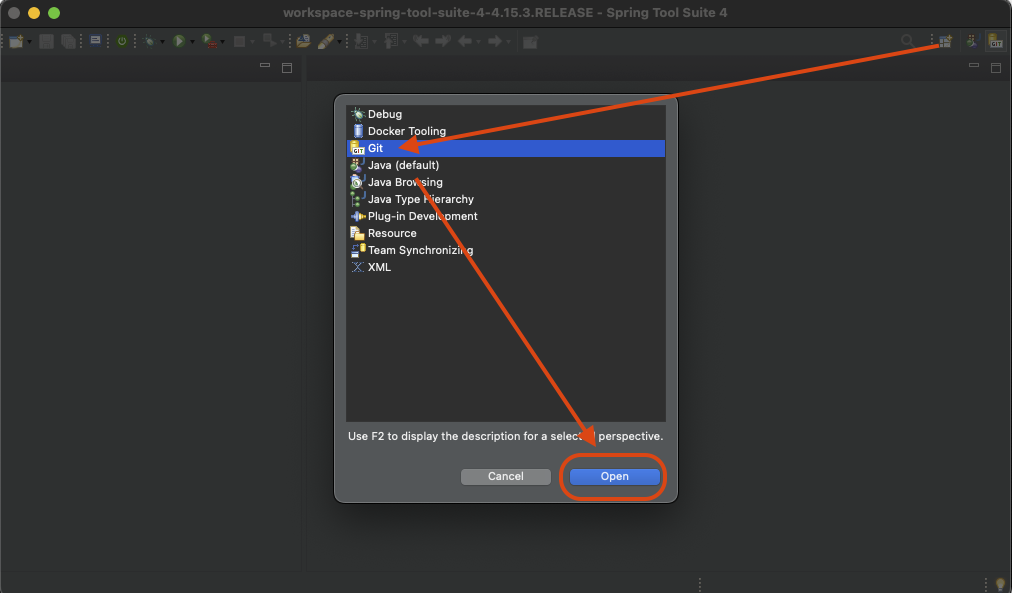
Task: Expand the Search icon dropdown arrow
Action: [339, 42]
